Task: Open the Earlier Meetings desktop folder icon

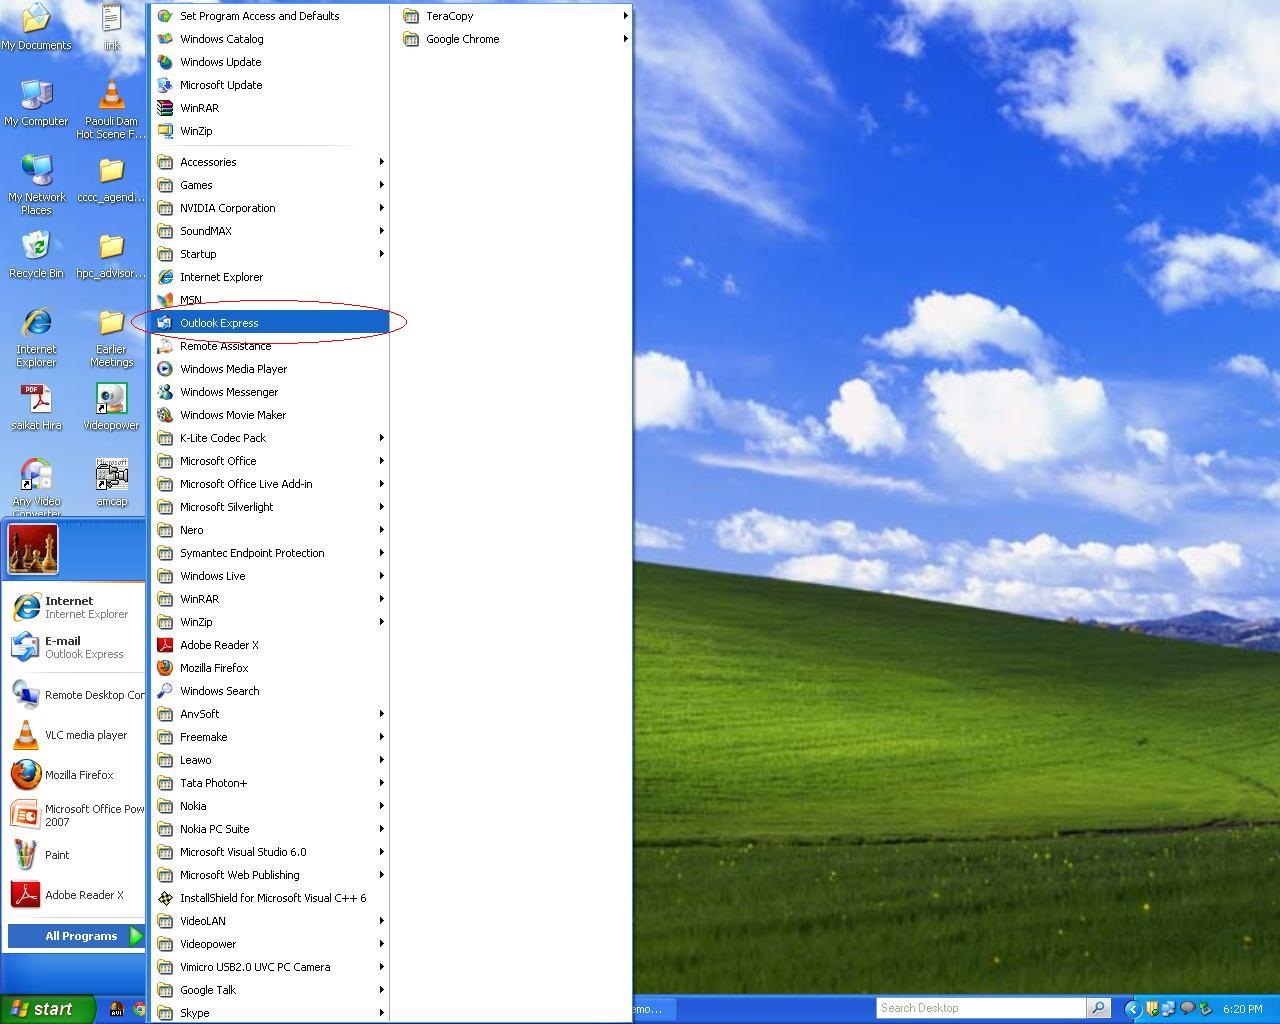Action: (x=111, y=322)
